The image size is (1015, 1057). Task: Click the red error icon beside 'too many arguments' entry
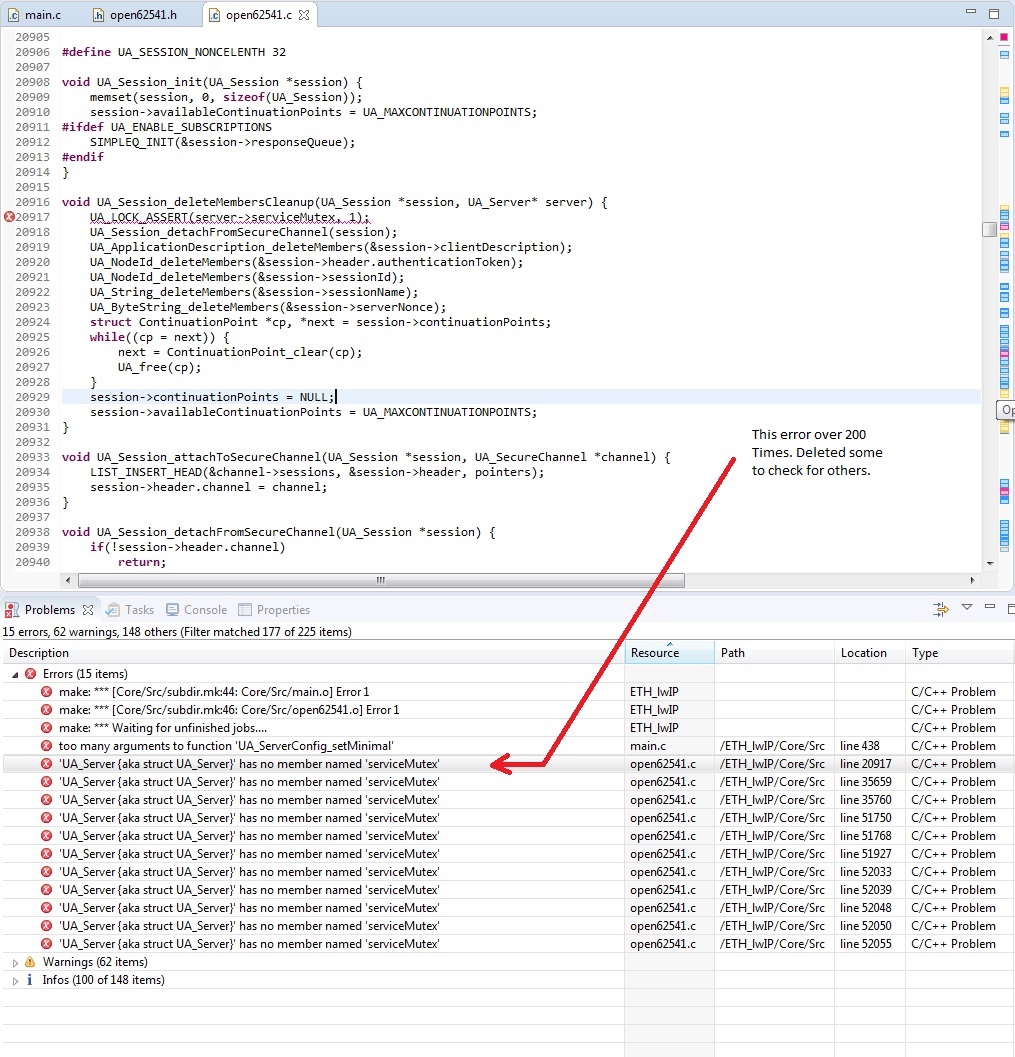tap(48, 745)
